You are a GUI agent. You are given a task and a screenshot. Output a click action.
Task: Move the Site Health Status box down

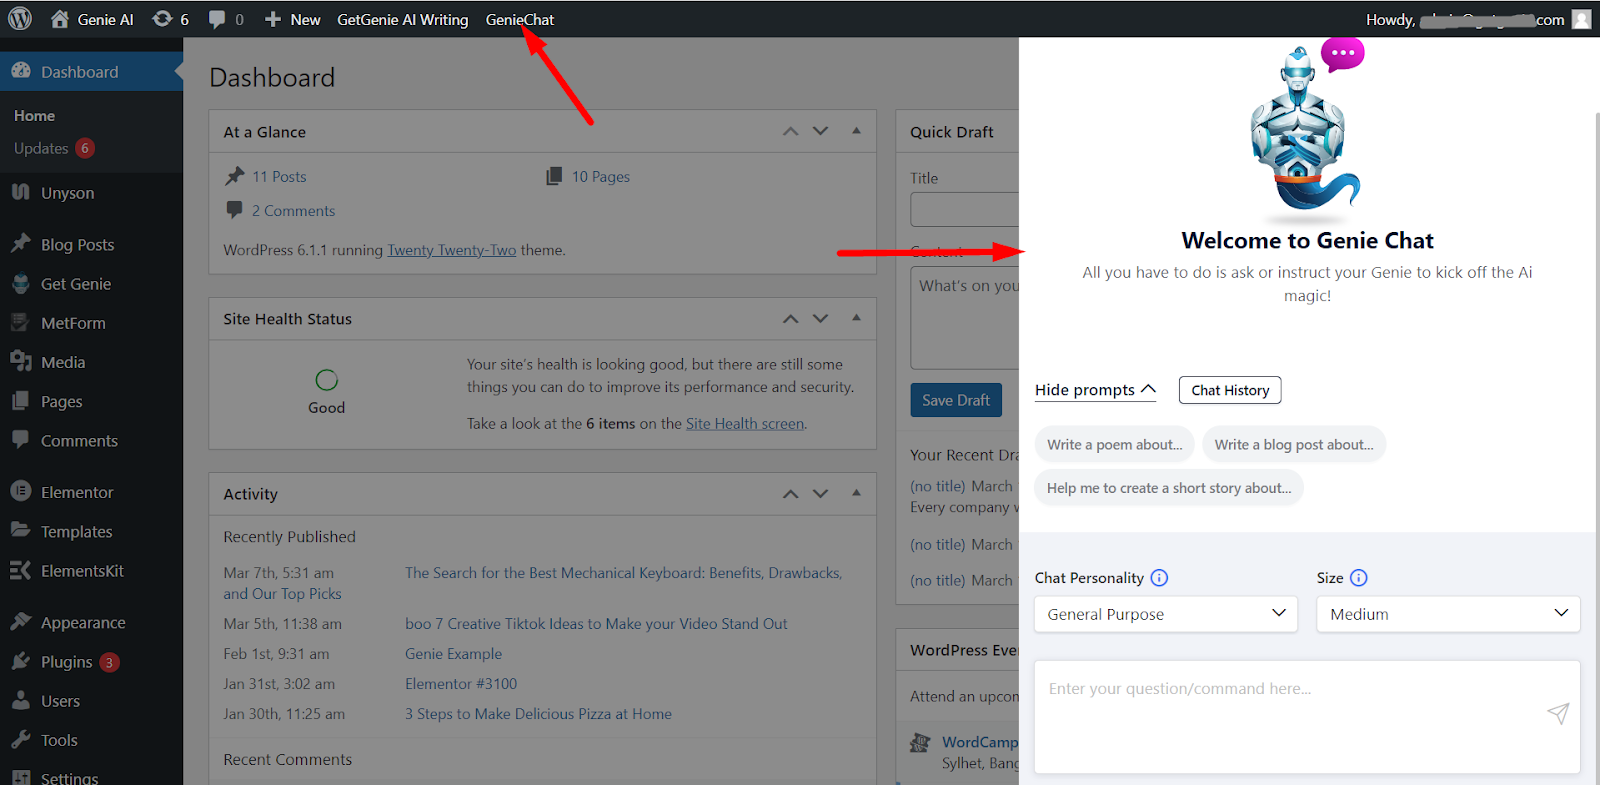pos(820,318)
